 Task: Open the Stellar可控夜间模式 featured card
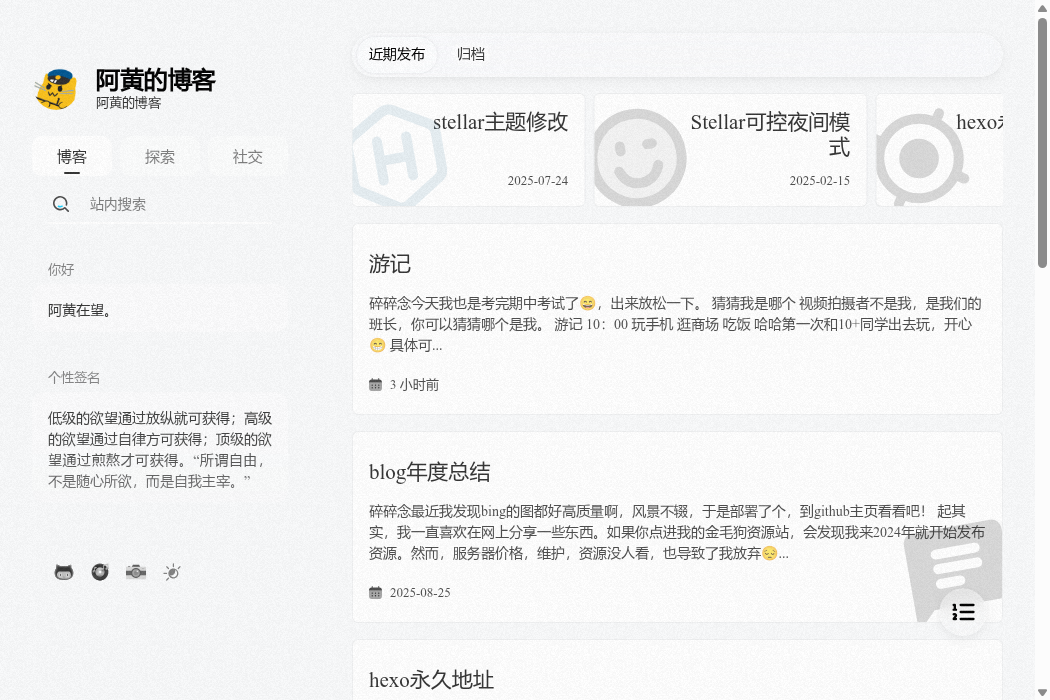[730, 150]
